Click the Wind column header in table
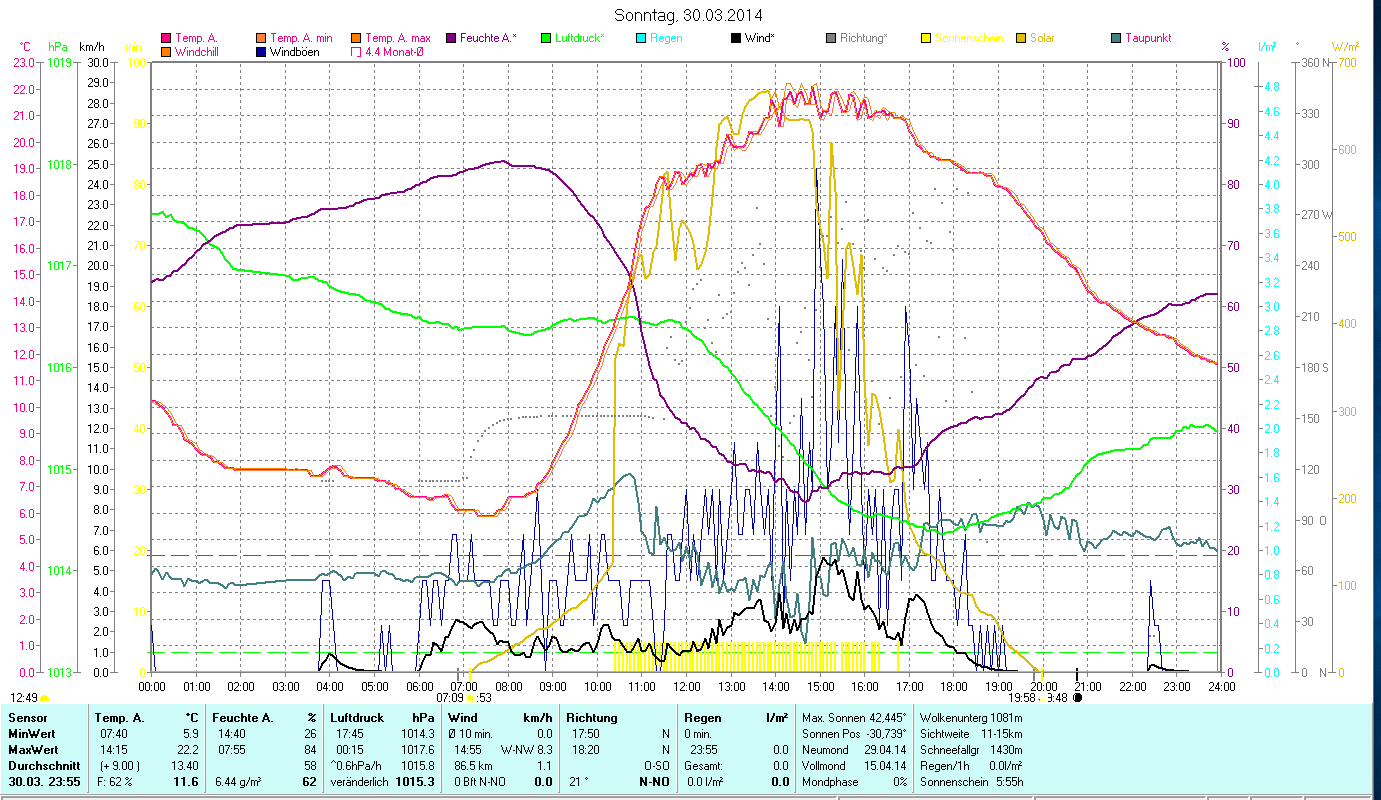The width and height of the screenshot is (1381, 800). click(x=463, y=718)
